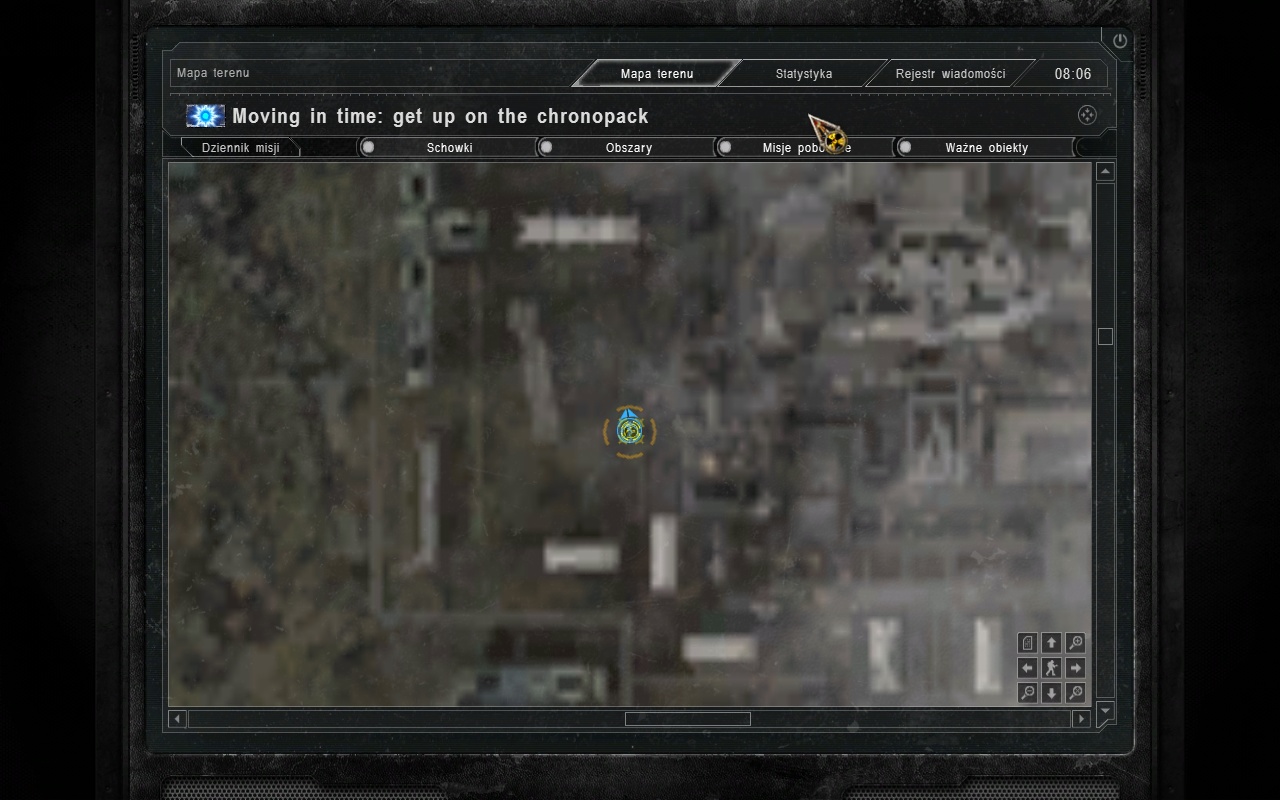1280x800 pixels.
Task: Pan the map up with the arrow button
Action: (x=1051, y=643)
